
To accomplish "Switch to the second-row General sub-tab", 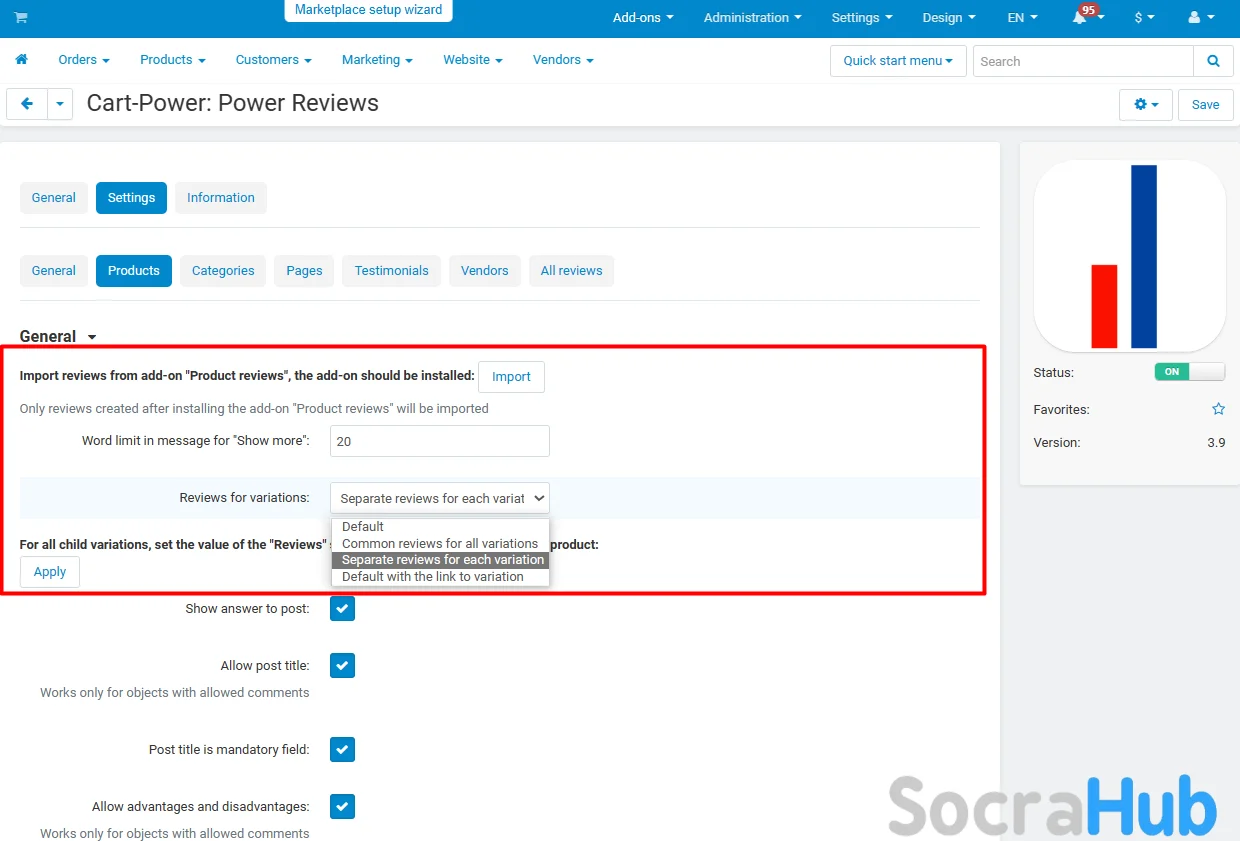I will [54, 271].
